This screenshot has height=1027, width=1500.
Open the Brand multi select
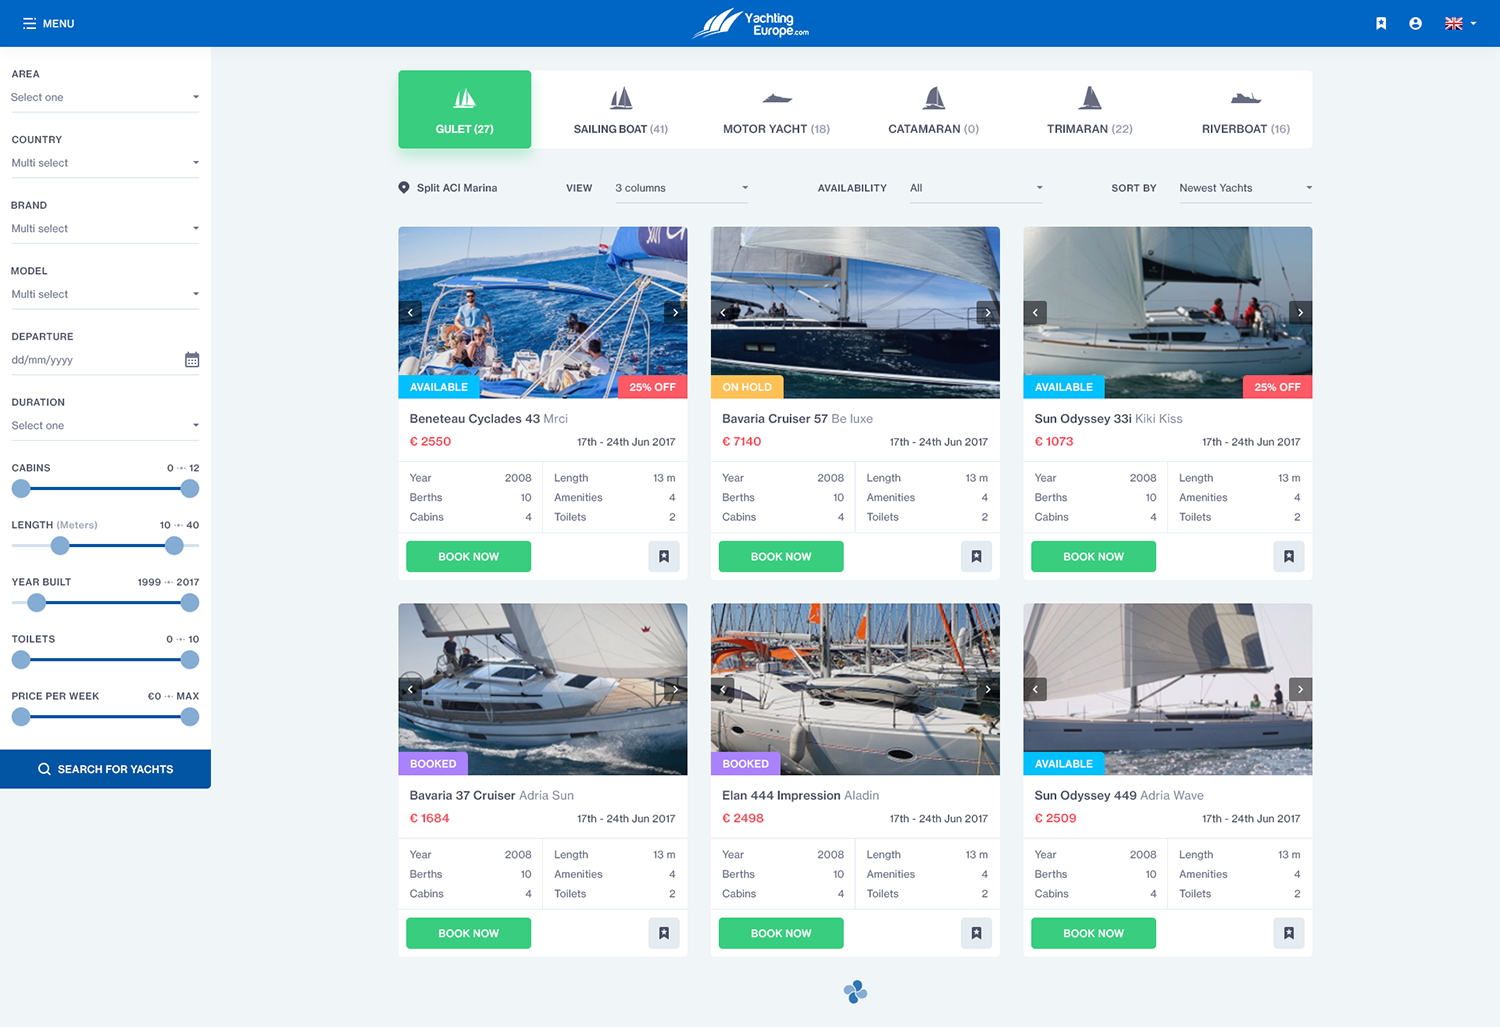(x=105, y=229)
